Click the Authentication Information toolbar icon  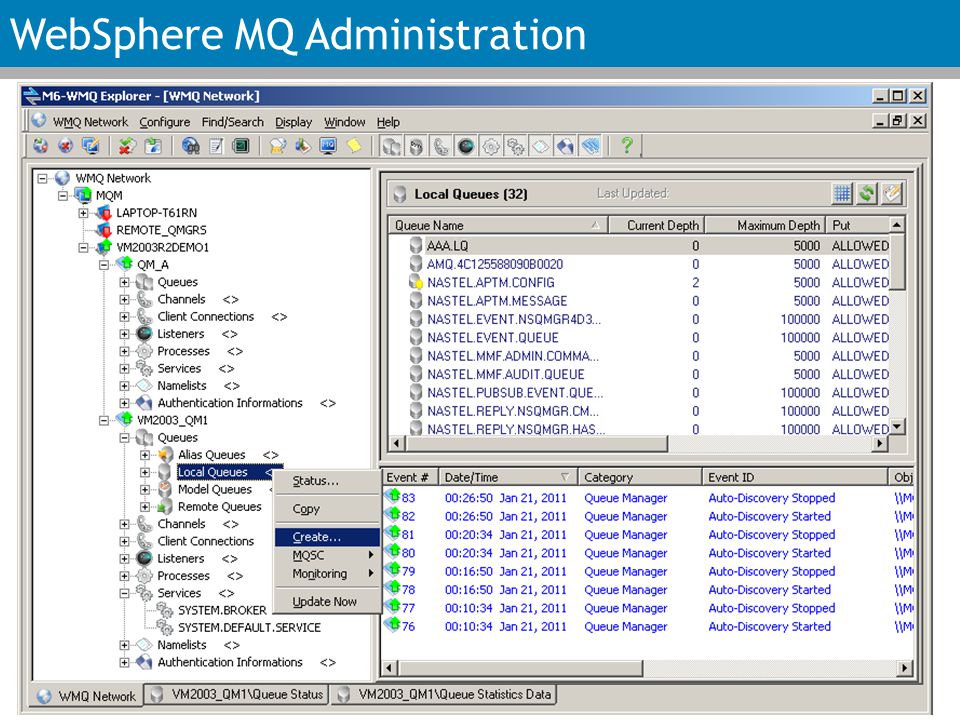[x=566, y=146]
